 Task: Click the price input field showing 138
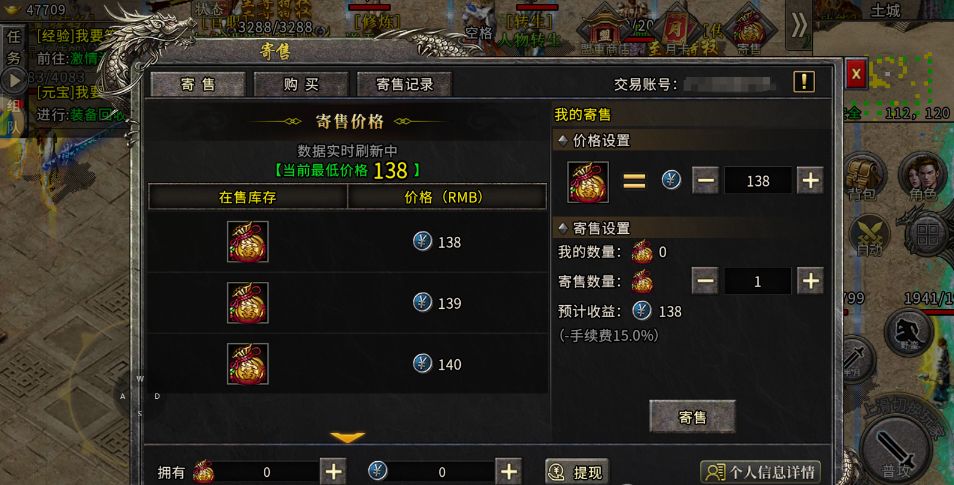(757, 181)
